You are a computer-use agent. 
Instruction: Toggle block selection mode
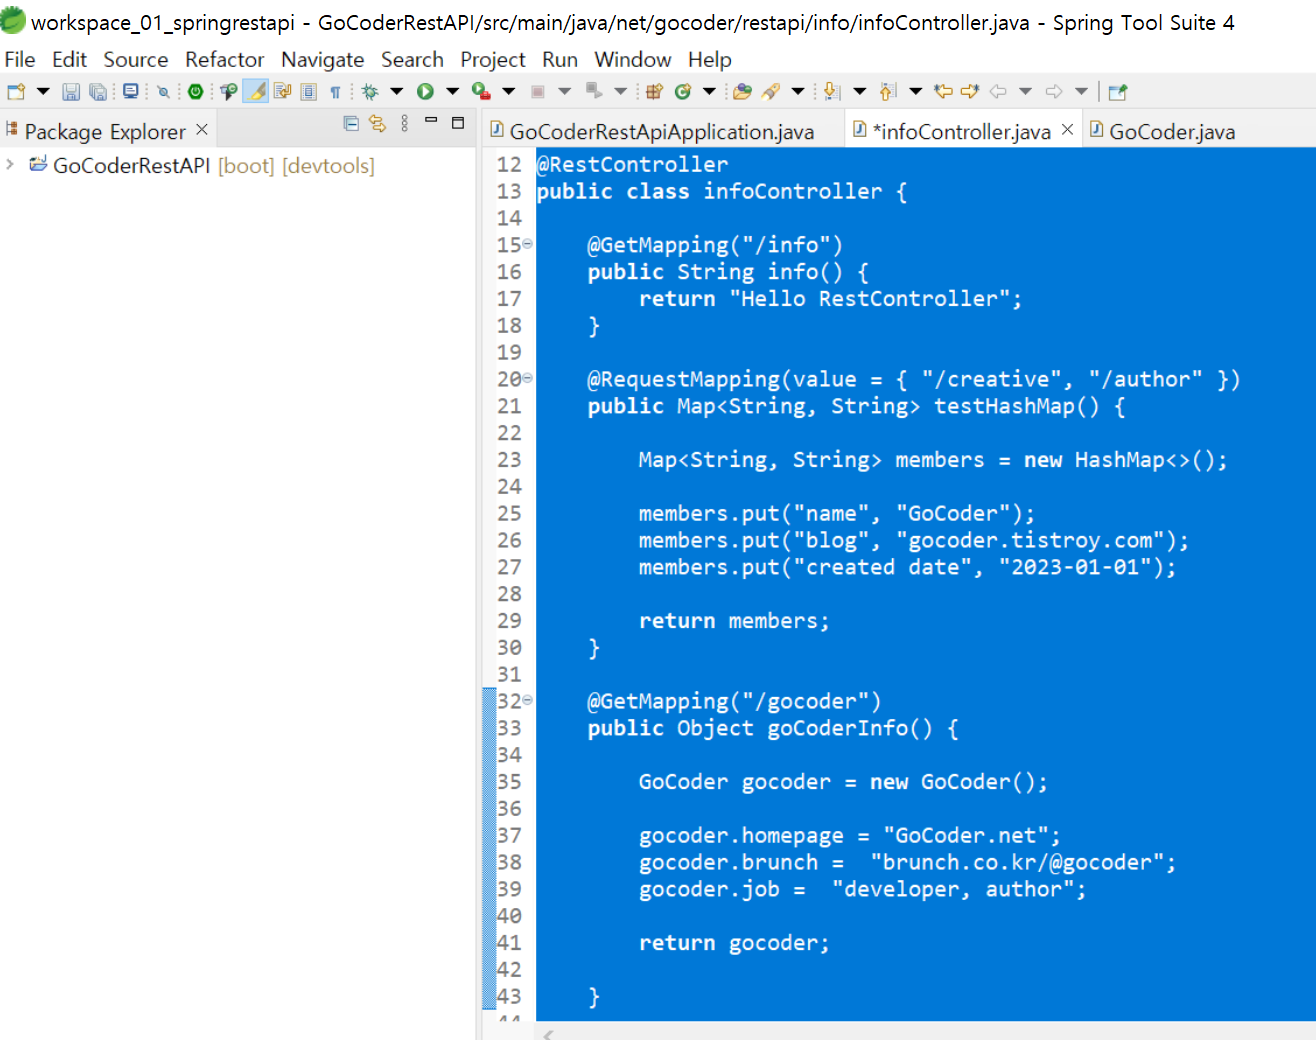click(309, 92)
